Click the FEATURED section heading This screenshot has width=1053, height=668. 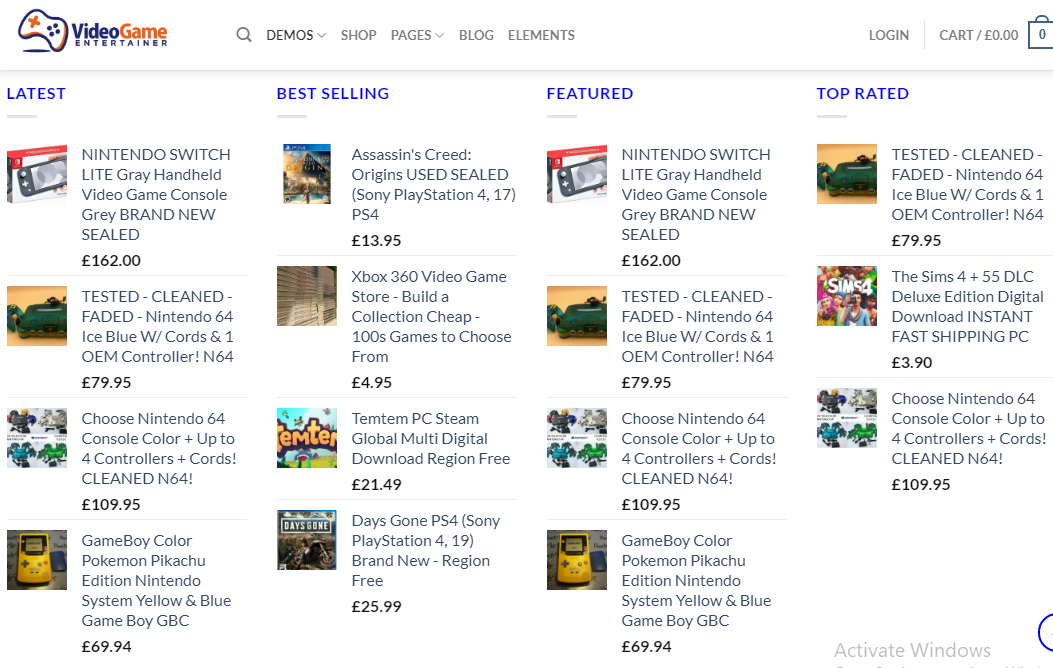tap(590, 93)
